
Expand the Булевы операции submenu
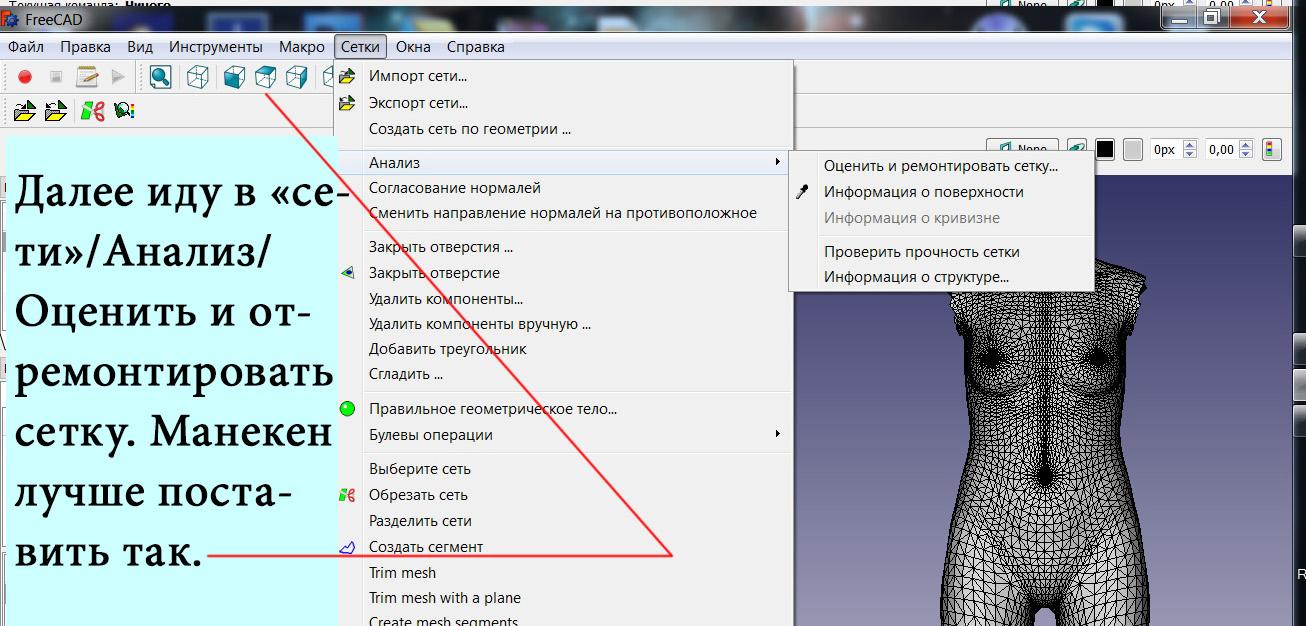coord(563,435)
